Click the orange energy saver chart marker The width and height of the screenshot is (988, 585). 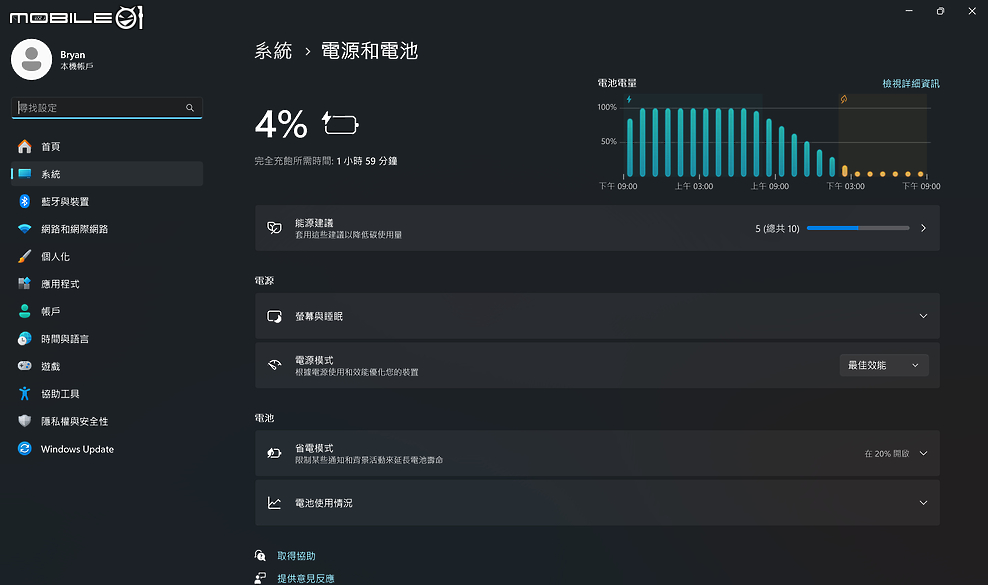[x=844, y=100]
